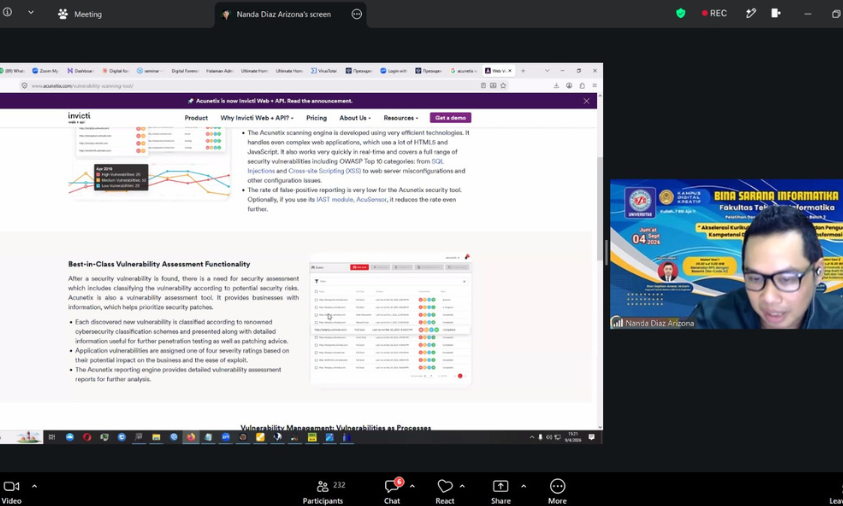The image size is (843, 506).
Task: Open browser extensions icon
Action: [582, 85]
